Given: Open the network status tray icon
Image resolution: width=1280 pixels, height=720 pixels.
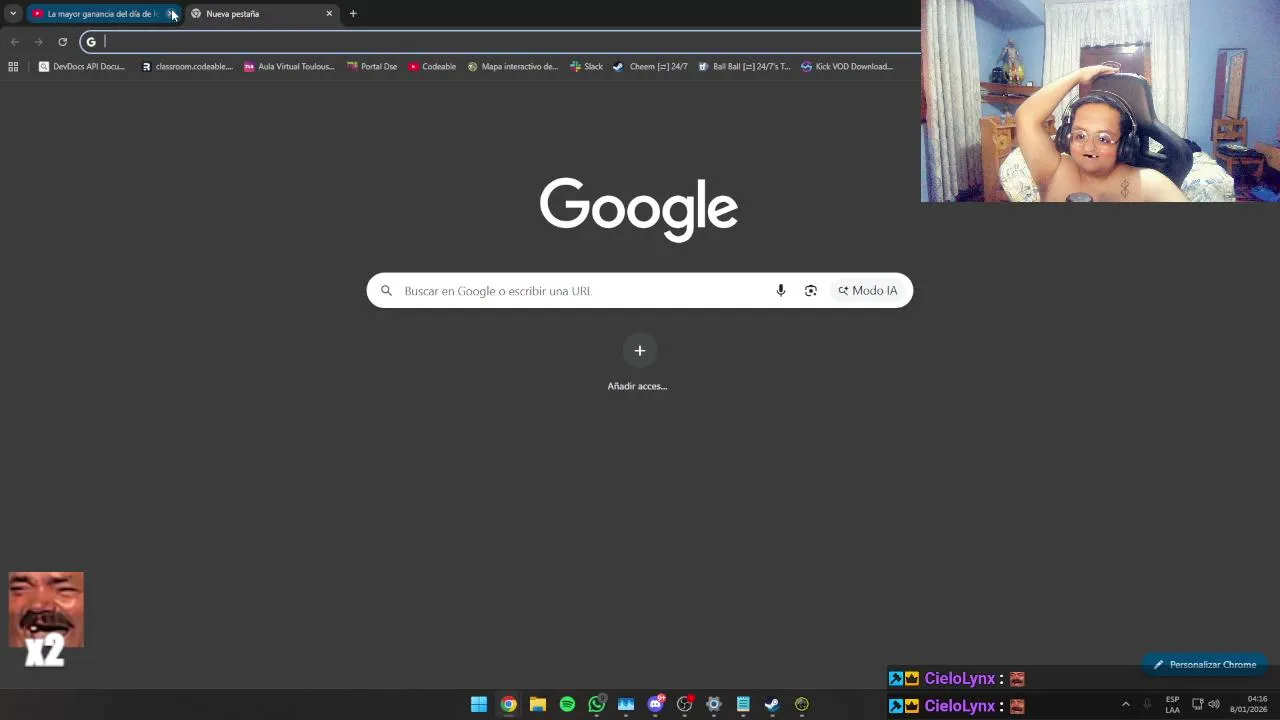Looking at the screenshot, I should [x=1197, y=704].
